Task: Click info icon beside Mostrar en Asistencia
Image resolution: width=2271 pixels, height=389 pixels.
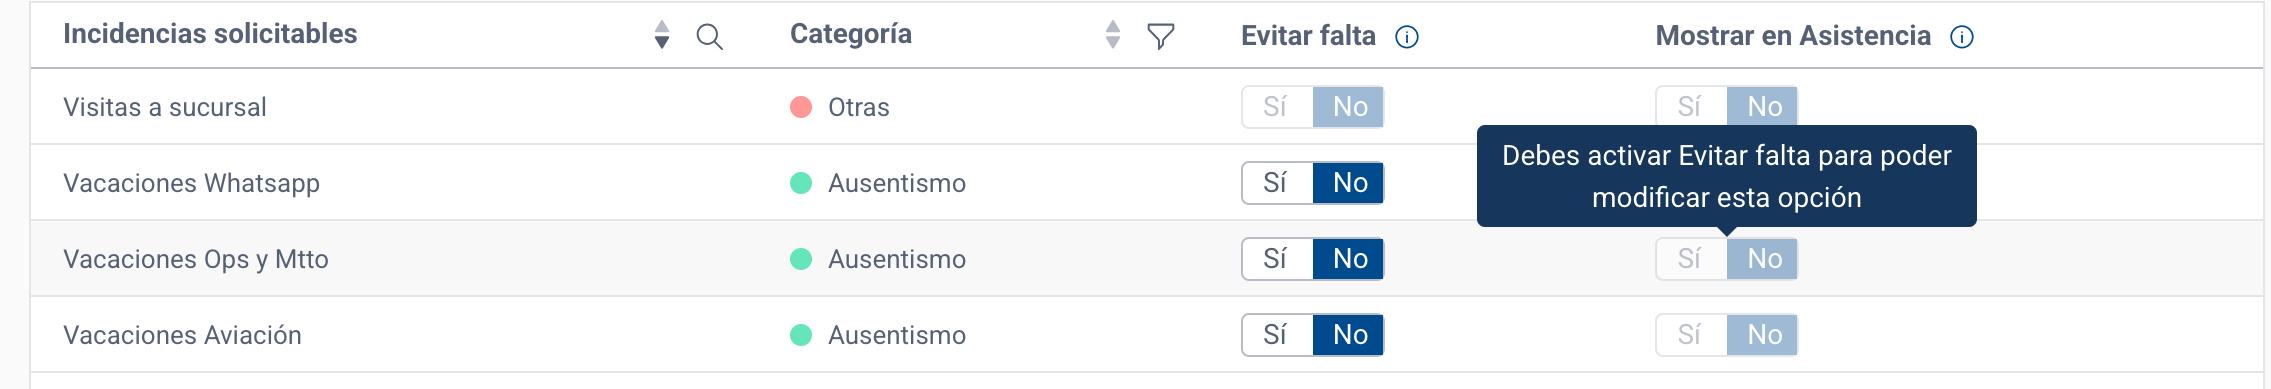Action: coord(1962,37)
